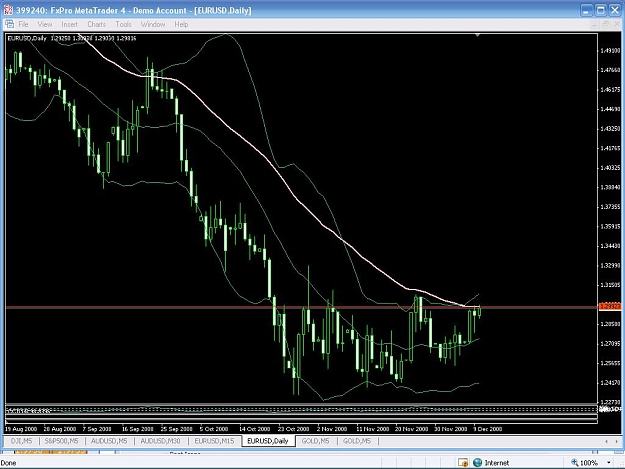This screenshot has width=625, height=469.
Task: Switch to the last GOLD,M5 chart tab
Action: [x=357, y=441]
